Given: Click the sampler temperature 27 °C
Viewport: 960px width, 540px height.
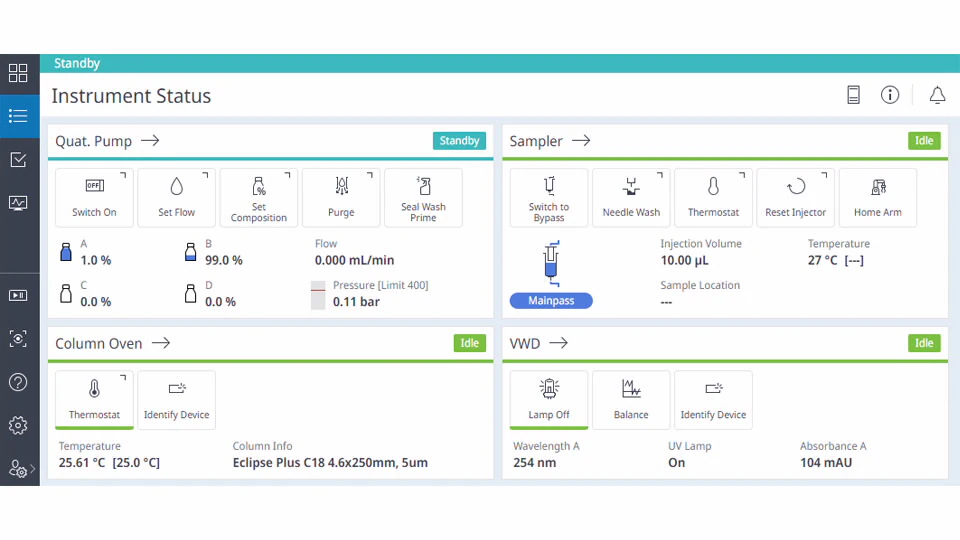Looking at the screenshot, I should coord(822,260).
